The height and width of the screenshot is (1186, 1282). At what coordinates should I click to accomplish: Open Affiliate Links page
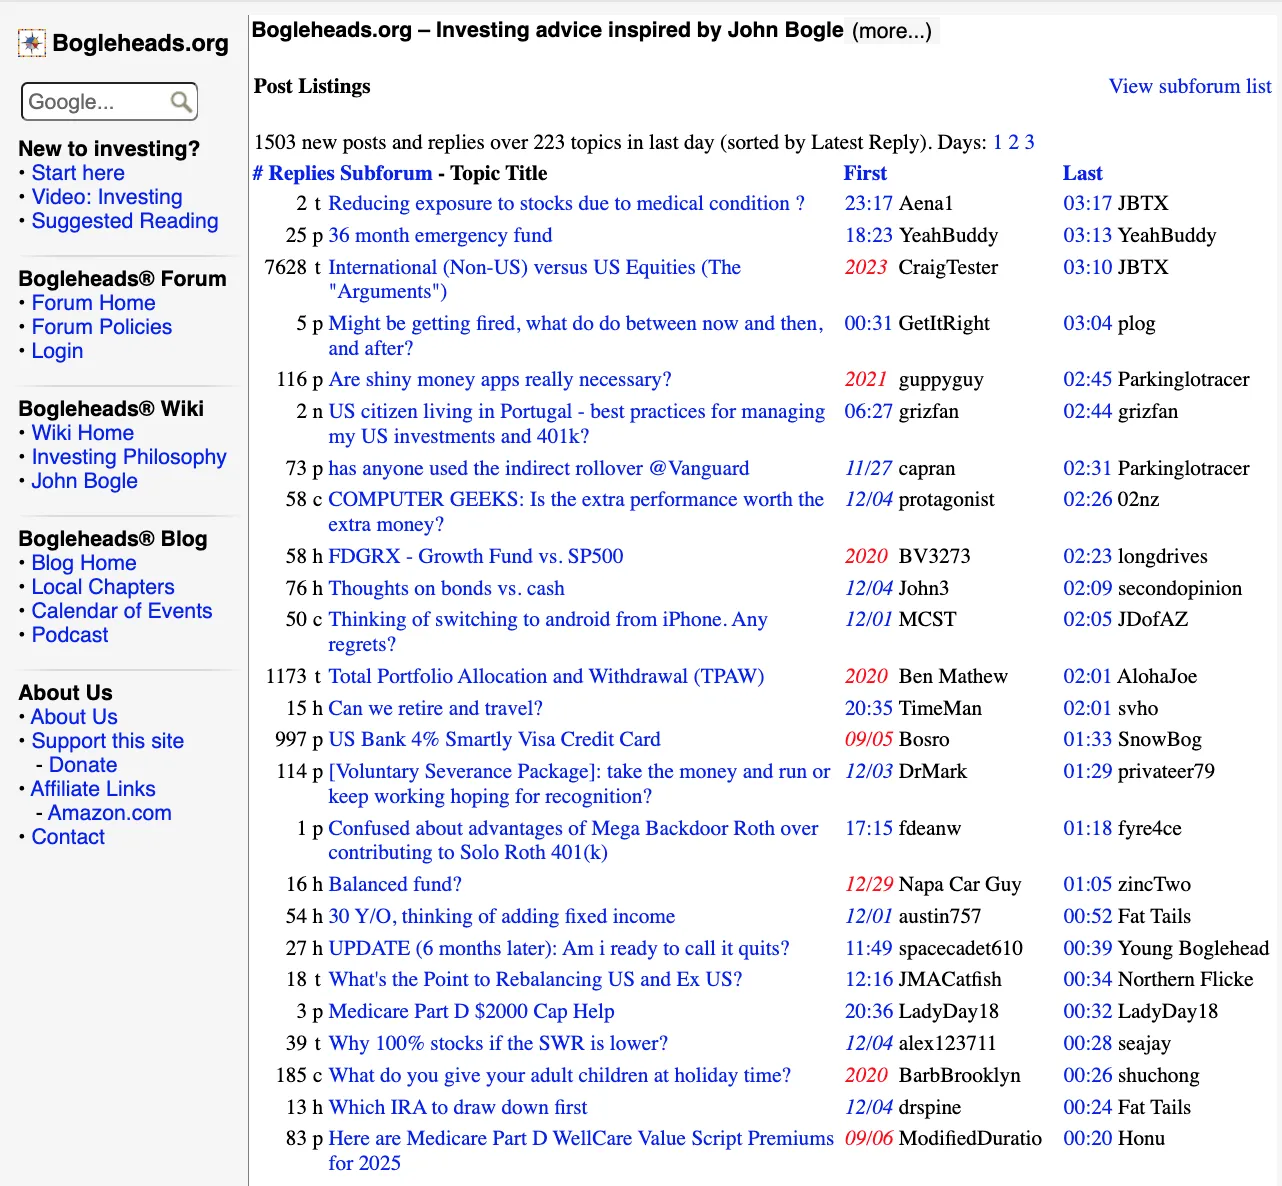click(93, 789)
